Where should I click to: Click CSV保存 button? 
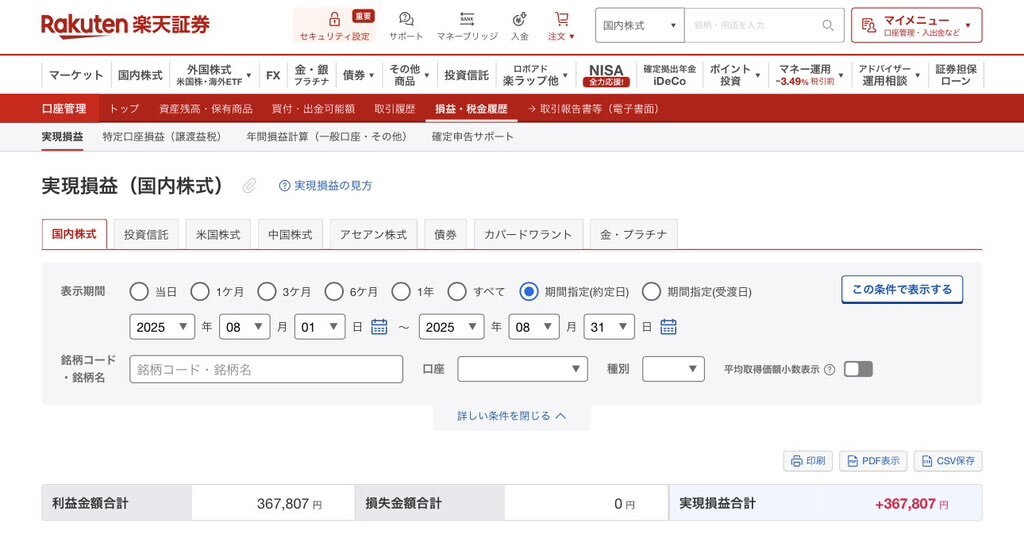click(x=948, y=461)
